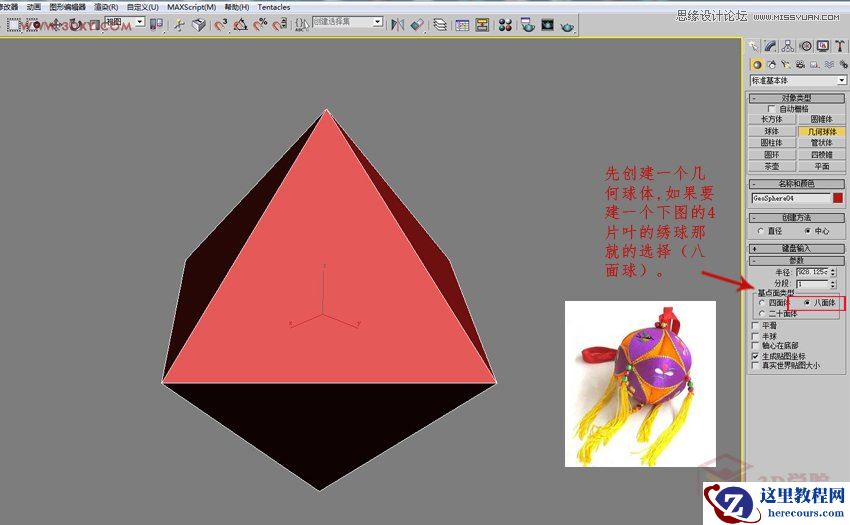Open the Rendered Frame Window icon

[548, 24]
